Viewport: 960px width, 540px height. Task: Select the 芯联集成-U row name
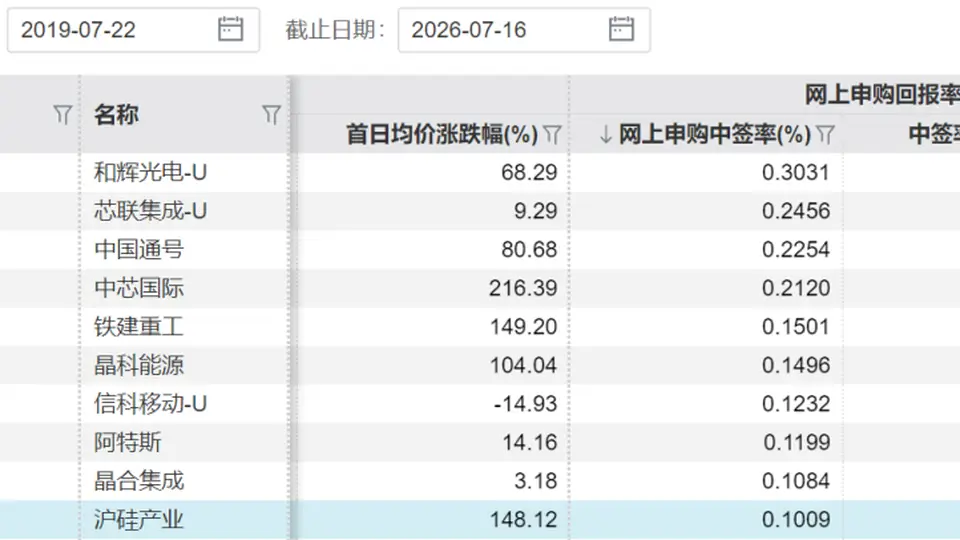pos(150,211)
